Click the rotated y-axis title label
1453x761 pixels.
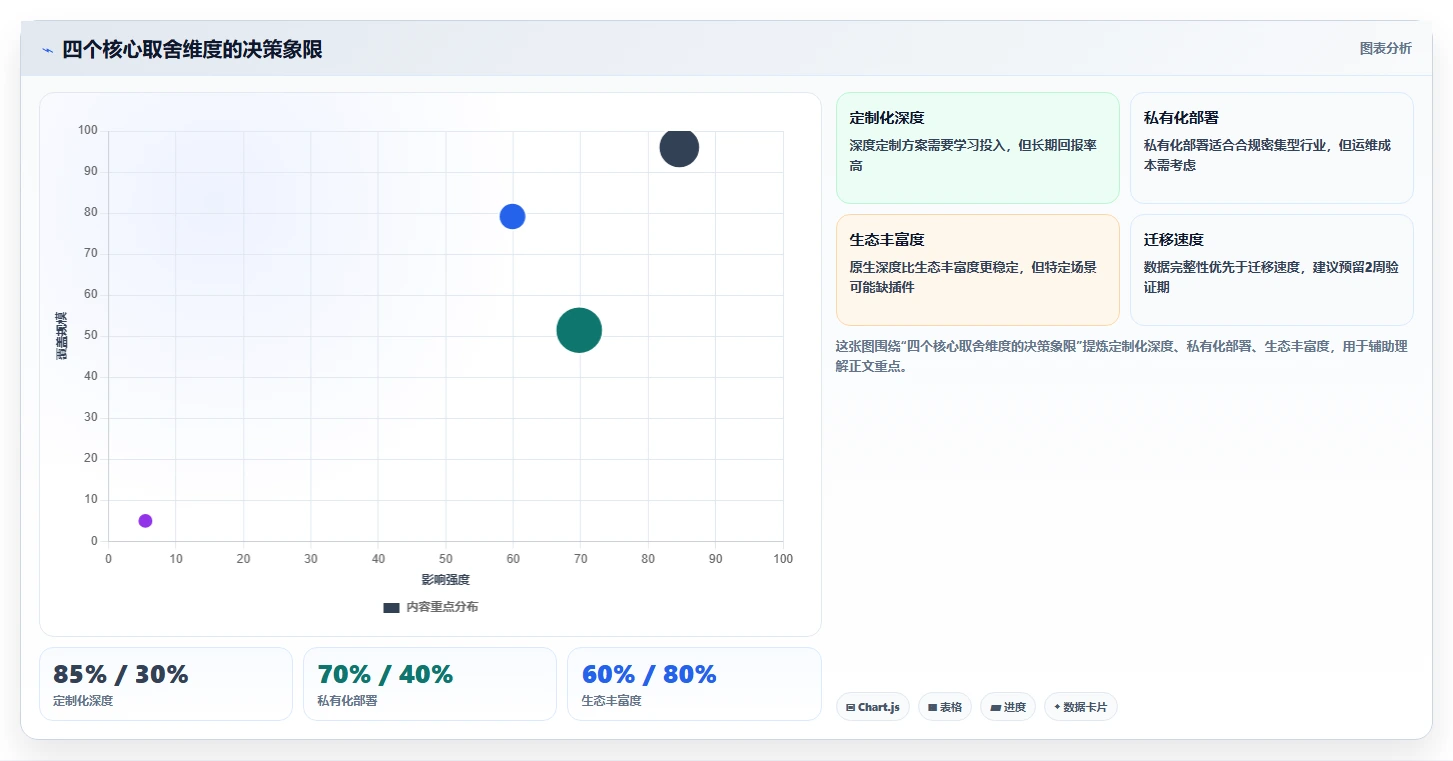(62, 336)
